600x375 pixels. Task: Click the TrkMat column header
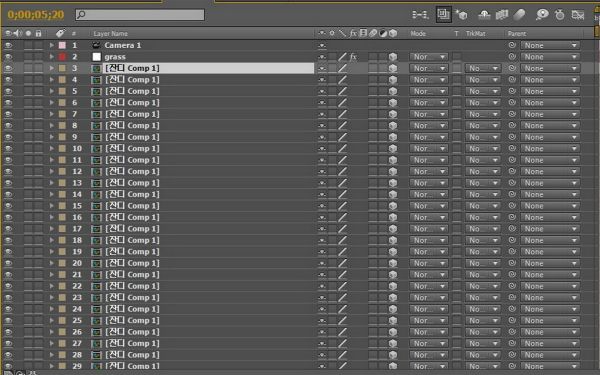pyautogui.click(x=475, y=34)
